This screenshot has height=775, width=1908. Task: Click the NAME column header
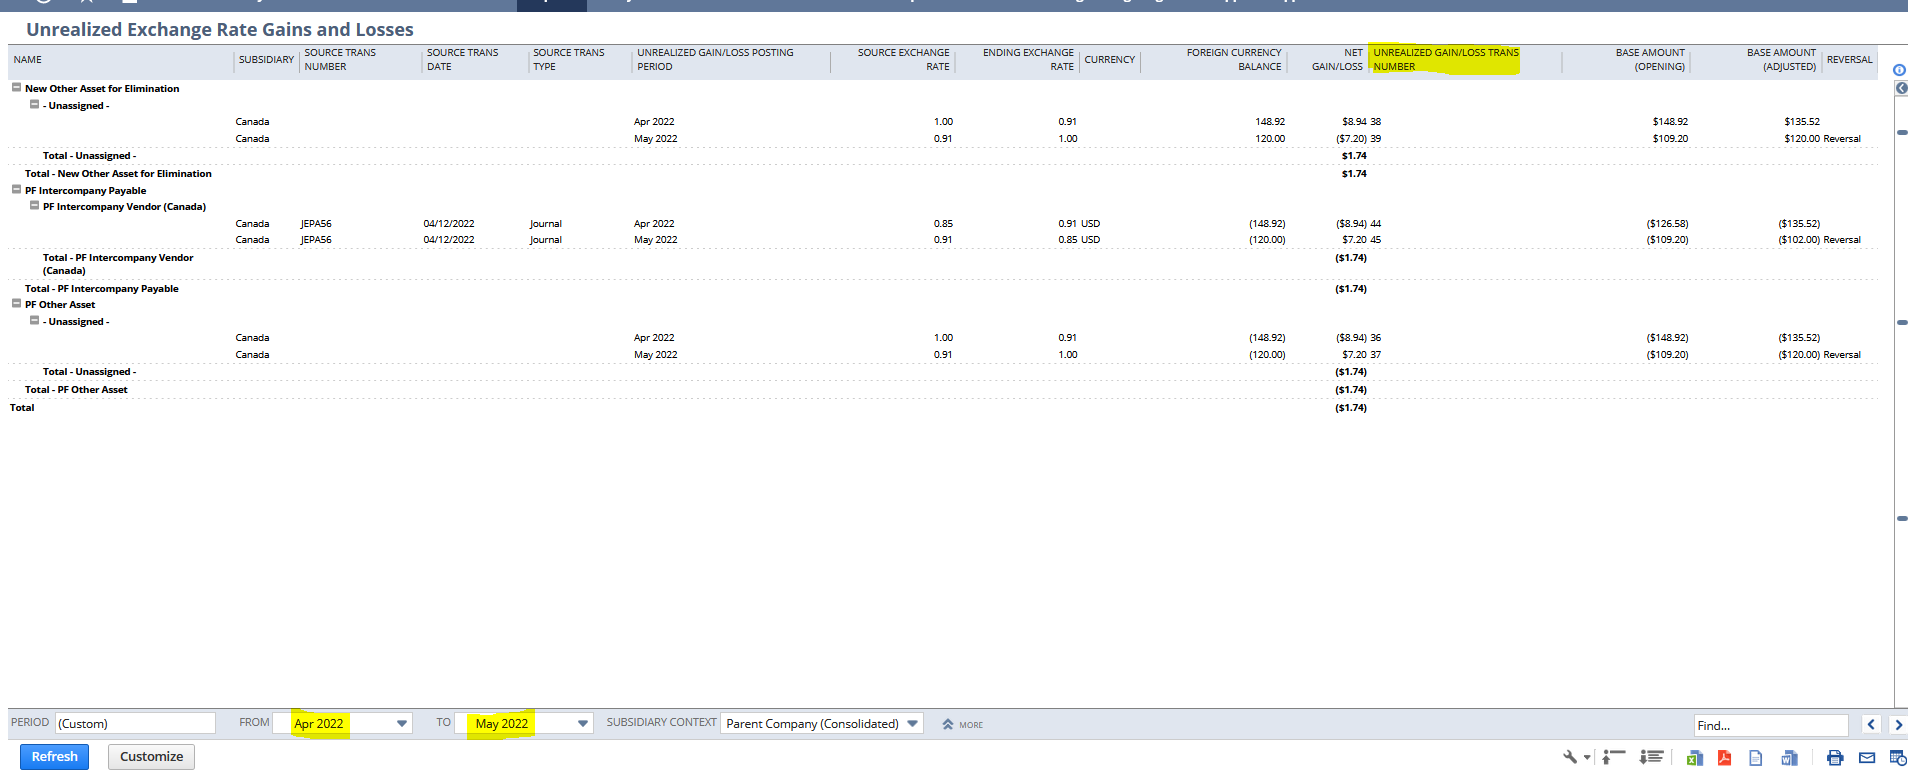[x=28, y=60]
